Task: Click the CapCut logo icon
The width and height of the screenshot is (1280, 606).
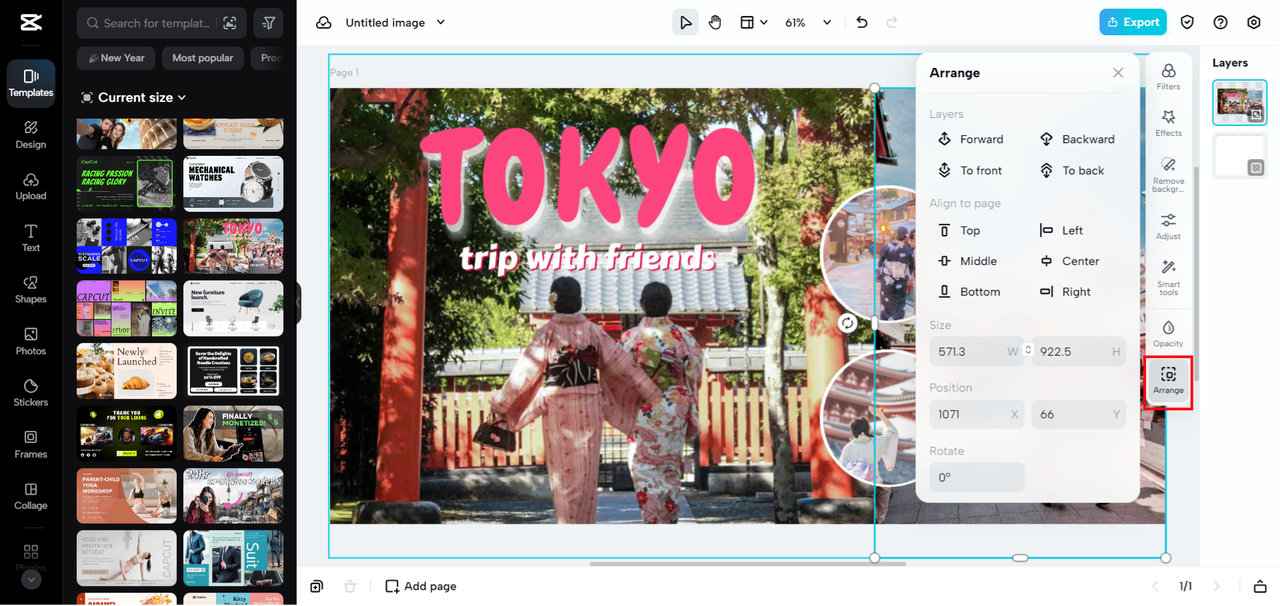Action: (x=31, y=24)
